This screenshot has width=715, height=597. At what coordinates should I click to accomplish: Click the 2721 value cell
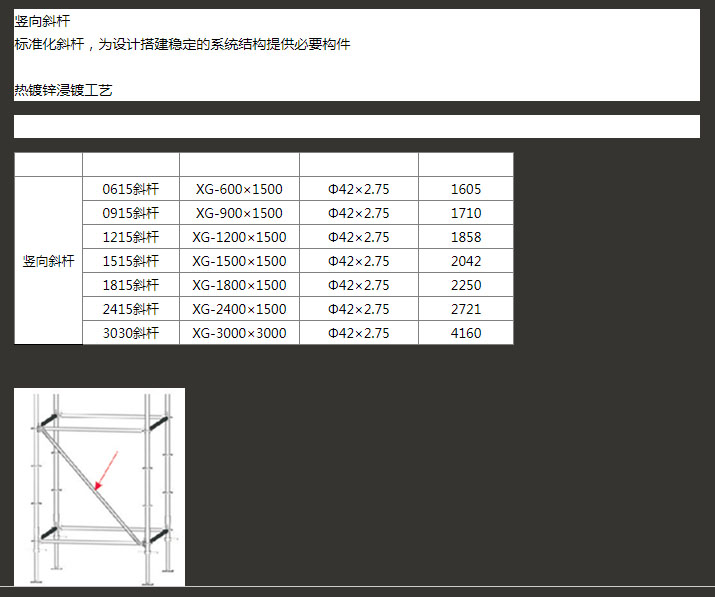pos(466,309)
